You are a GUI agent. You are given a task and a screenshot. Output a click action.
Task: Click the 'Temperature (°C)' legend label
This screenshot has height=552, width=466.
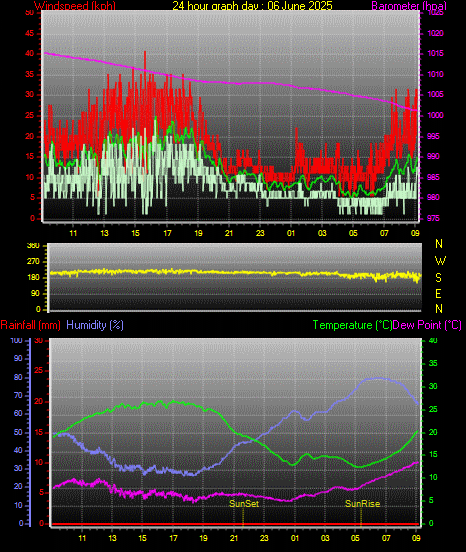point(352,325)
